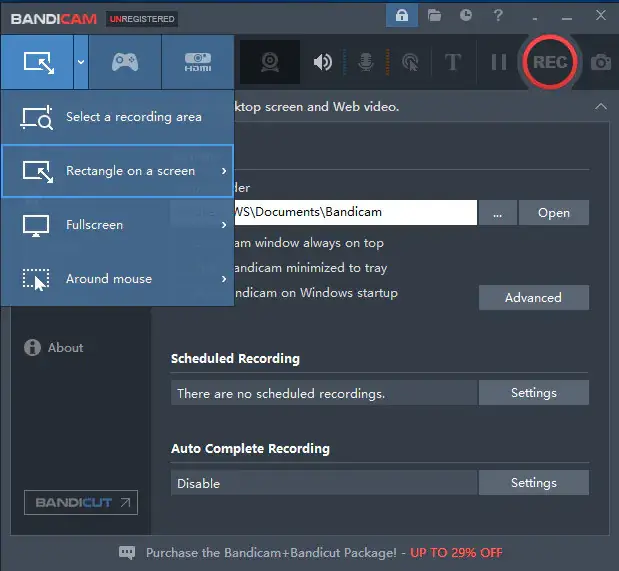Image resolution: width=619 pixels, height=571 pixels.
Task: Toggle the webcam overlay
Action: tap(270, 62)
